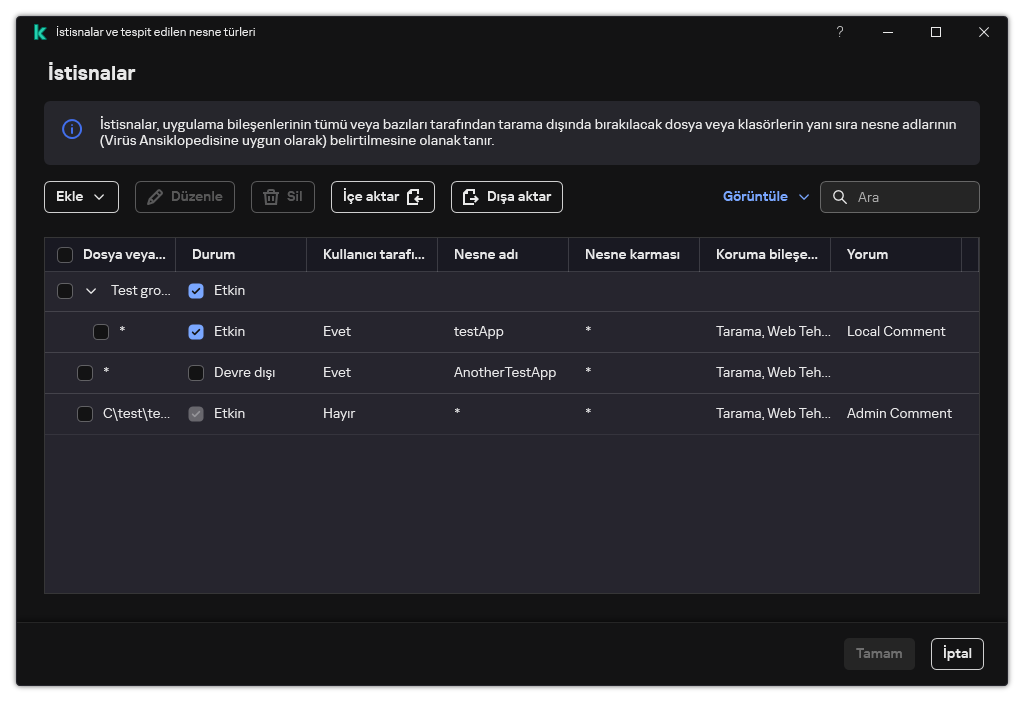Click the trash Sil delete button
1024x702 pixels.
[283, 197]
